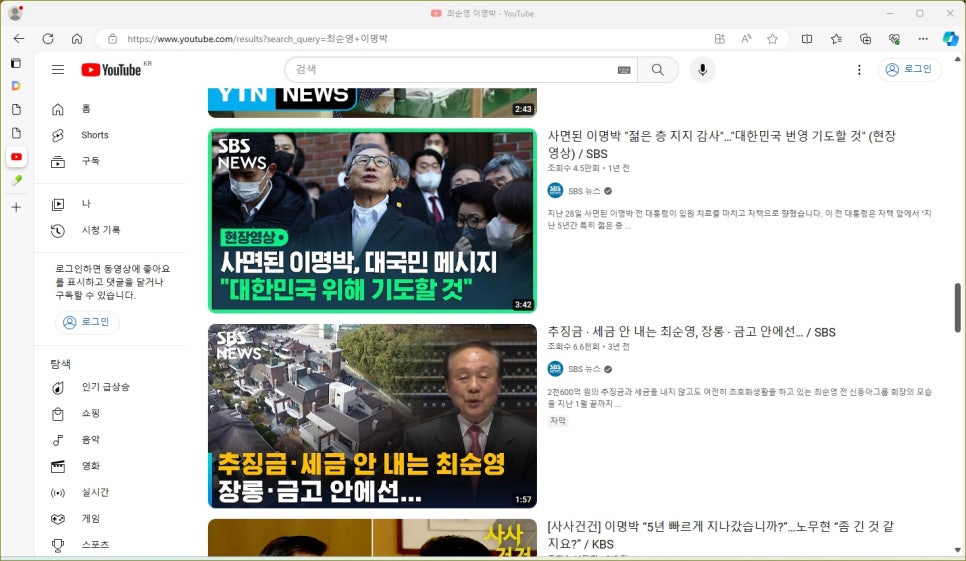Open the browser settings ellipsis menu

[x=923, y=39]
